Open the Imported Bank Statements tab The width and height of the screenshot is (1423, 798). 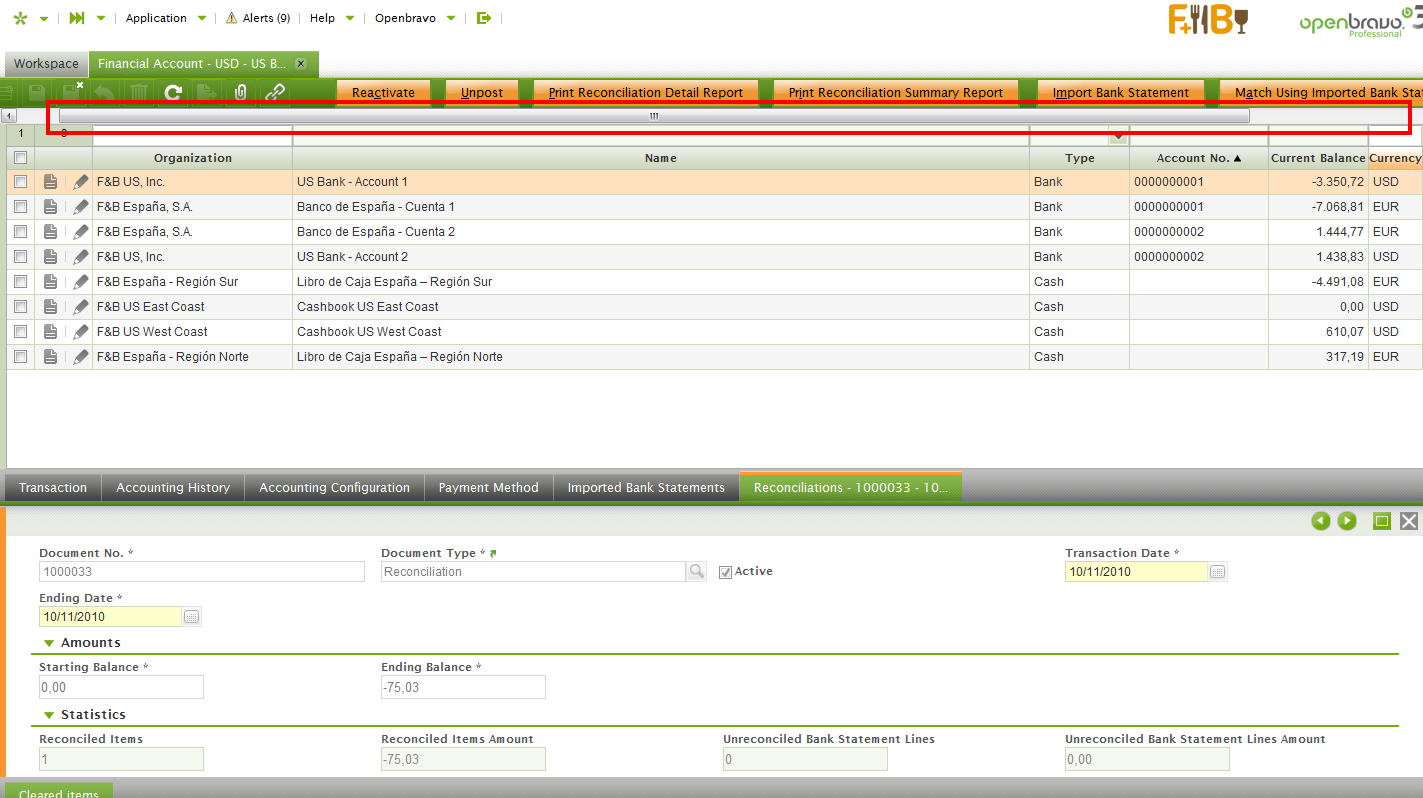pyautogui.click(x=646, y=488)
